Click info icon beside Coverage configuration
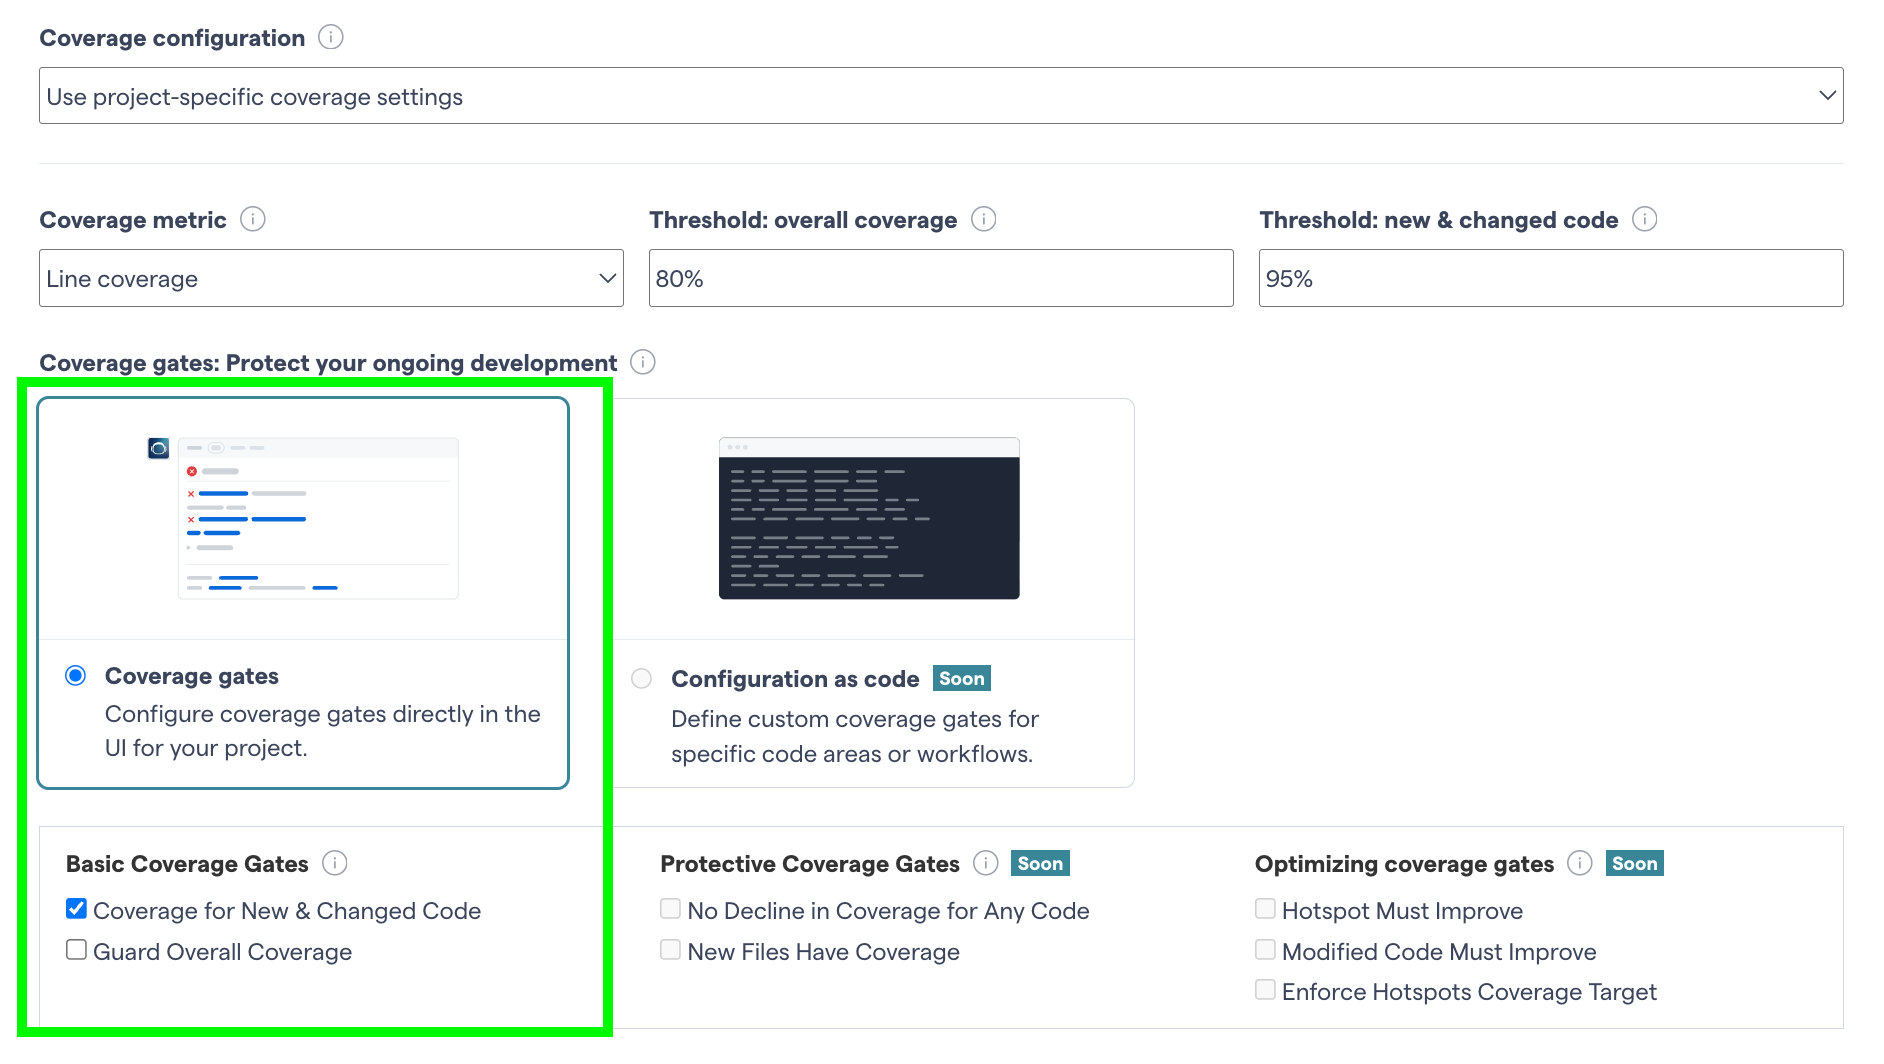This screenshot has width=1884, height=1064. click(x=331, y=37)
